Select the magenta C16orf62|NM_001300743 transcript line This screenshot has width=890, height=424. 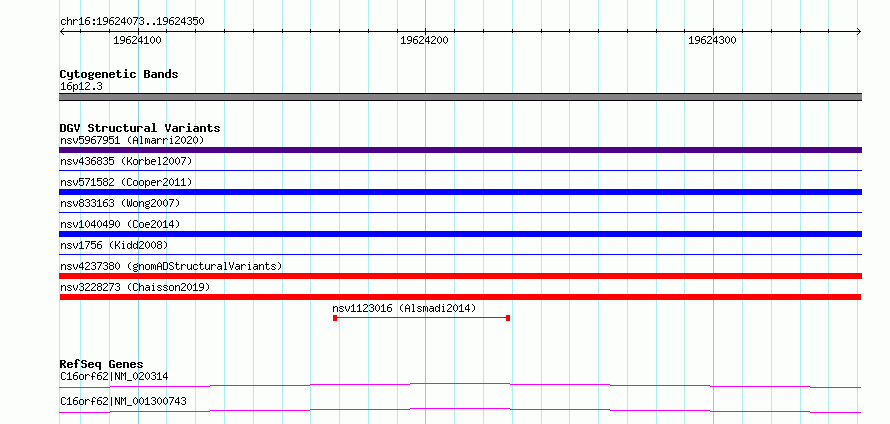[460, 410]
